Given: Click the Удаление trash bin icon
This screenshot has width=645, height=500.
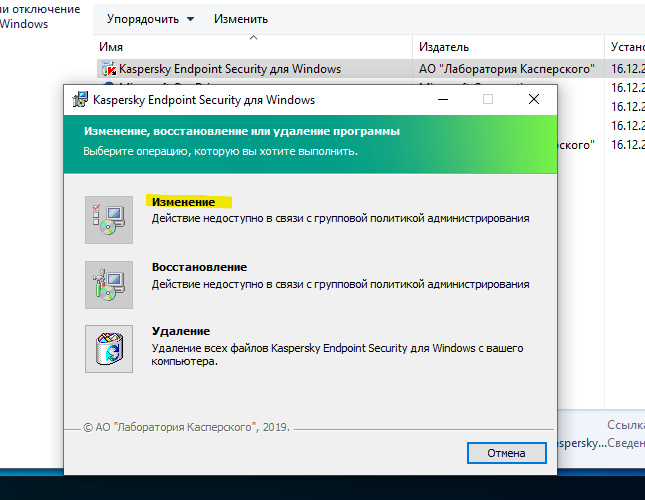Looking at the screenshot, I should click(109, 349).
